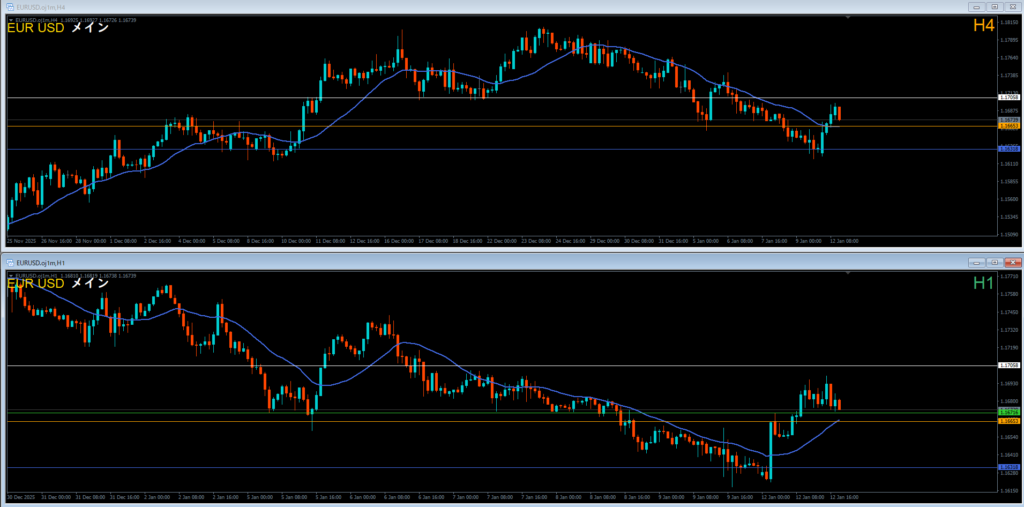Image resolution: width=1024 pixels, height=507 pixels.
Task: Click the H4 chart window title icon
Action: point(8,6)
